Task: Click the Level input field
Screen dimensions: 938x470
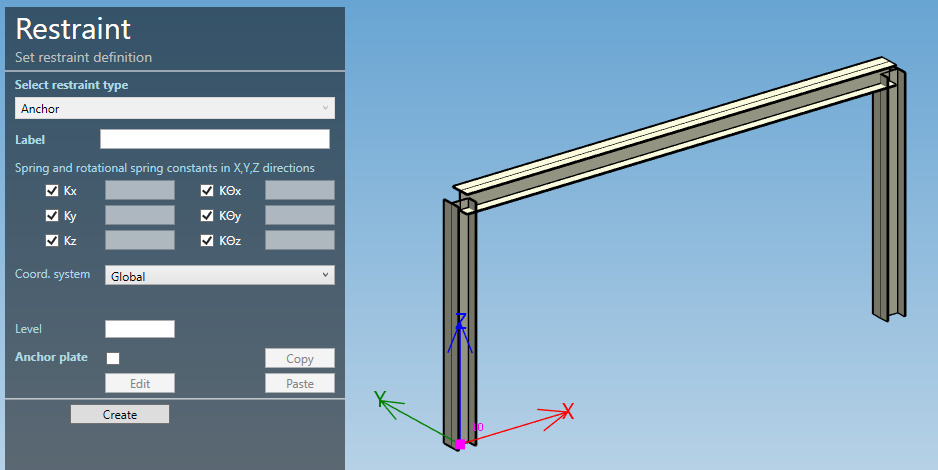Action: click(140, 329)
